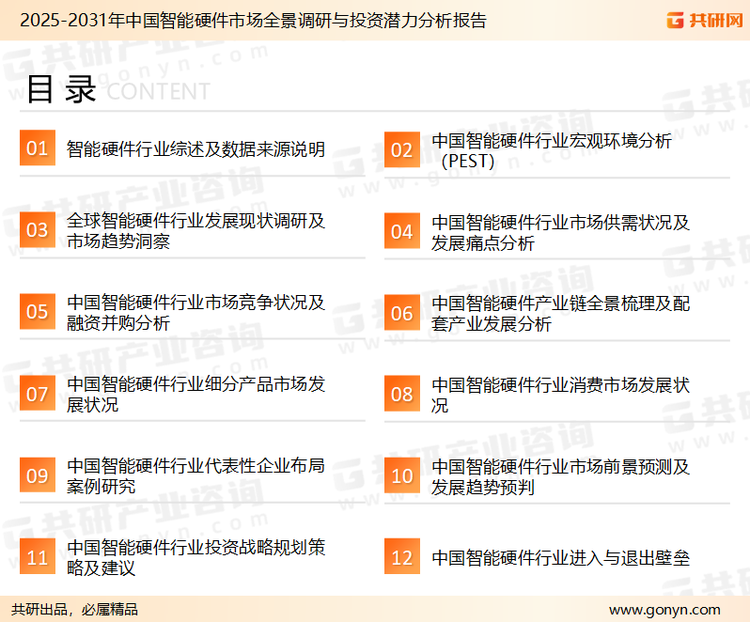Open chapter 中国智能硬件行业消费市场发展状况
The height and width of the screenshot is (622, 750).
[560, 395]
